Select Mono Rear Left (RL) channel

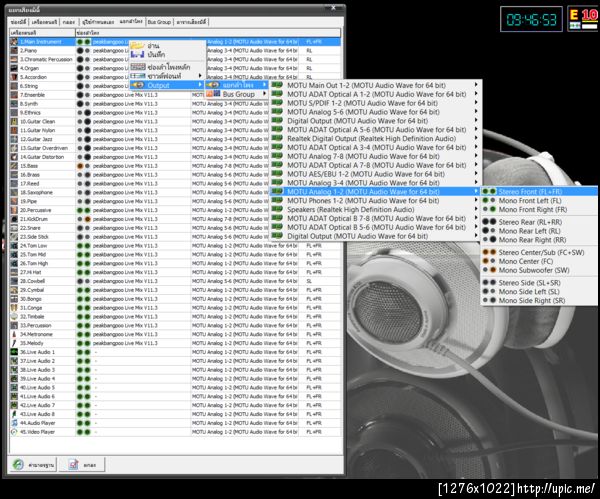coord(539,231)
